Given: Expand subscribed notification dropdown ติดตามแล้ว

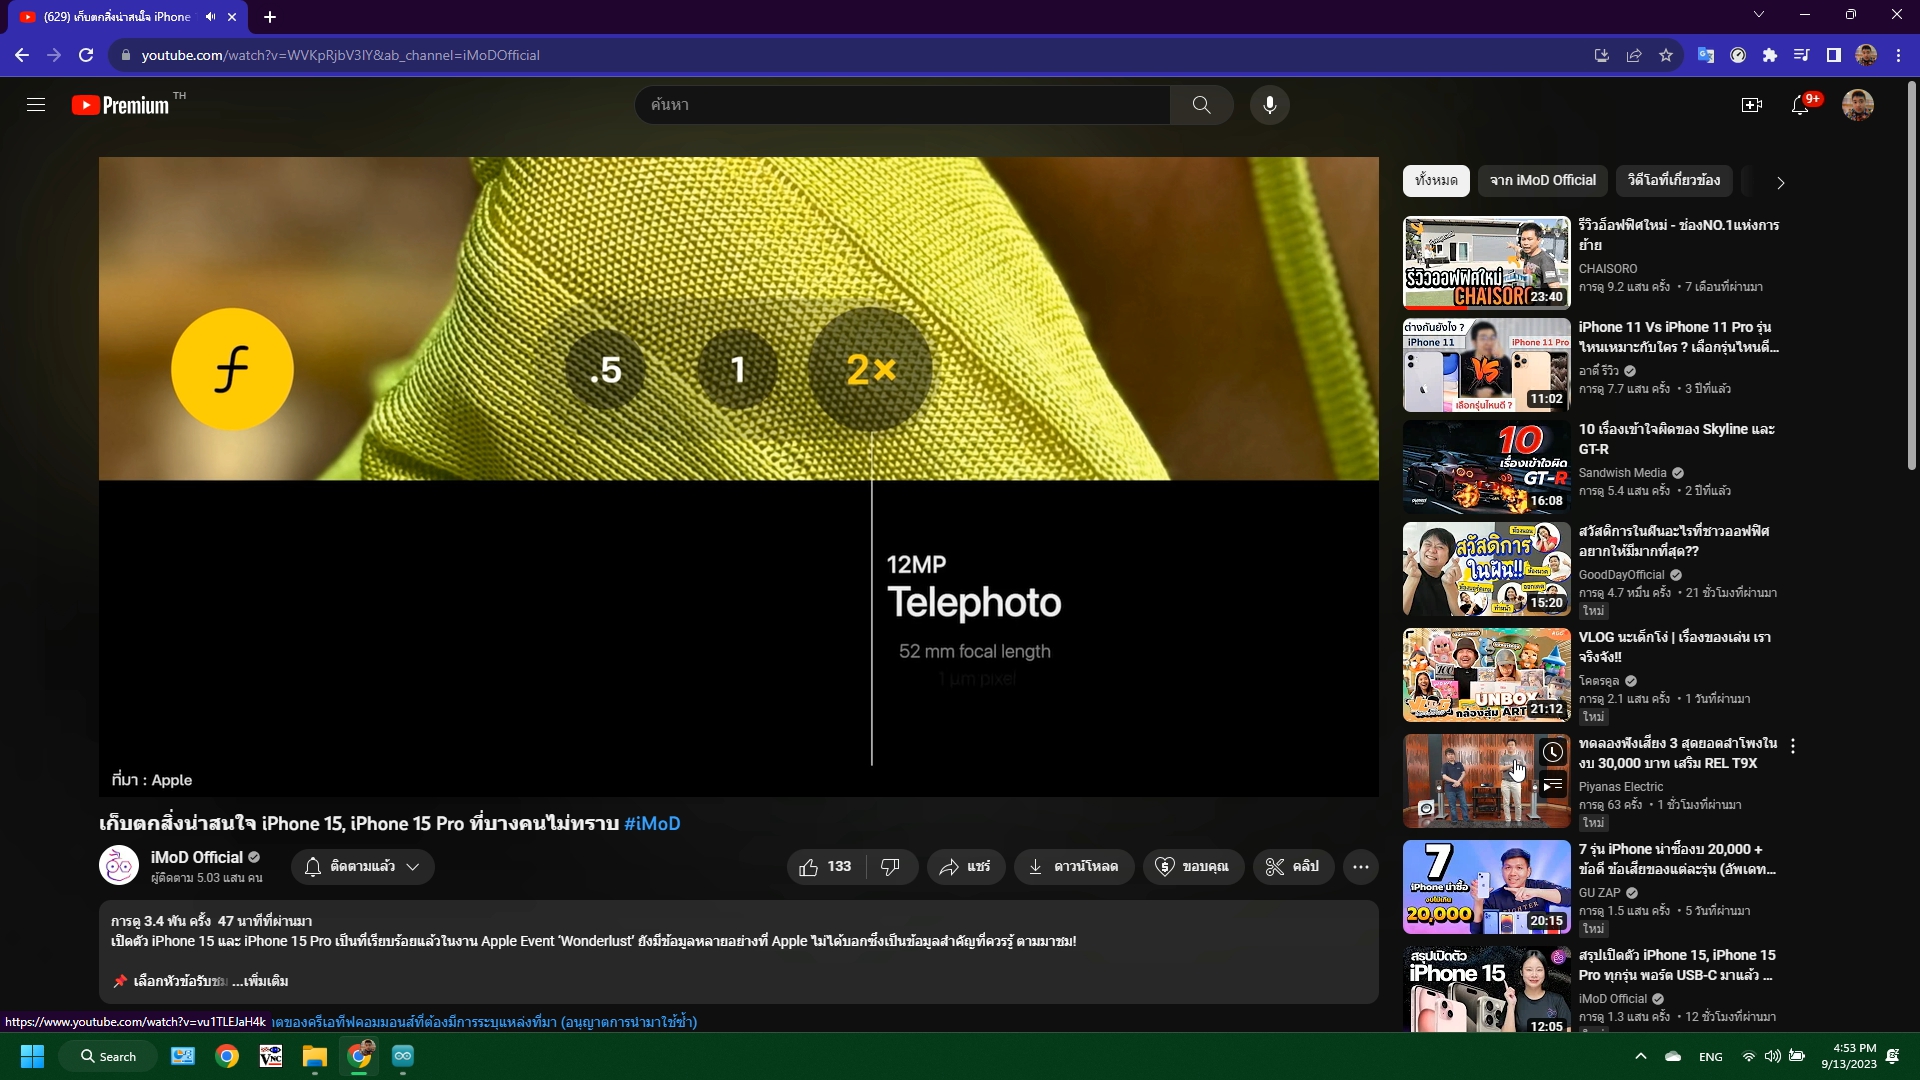Looking at the screenshot, I should click(363, 867).
